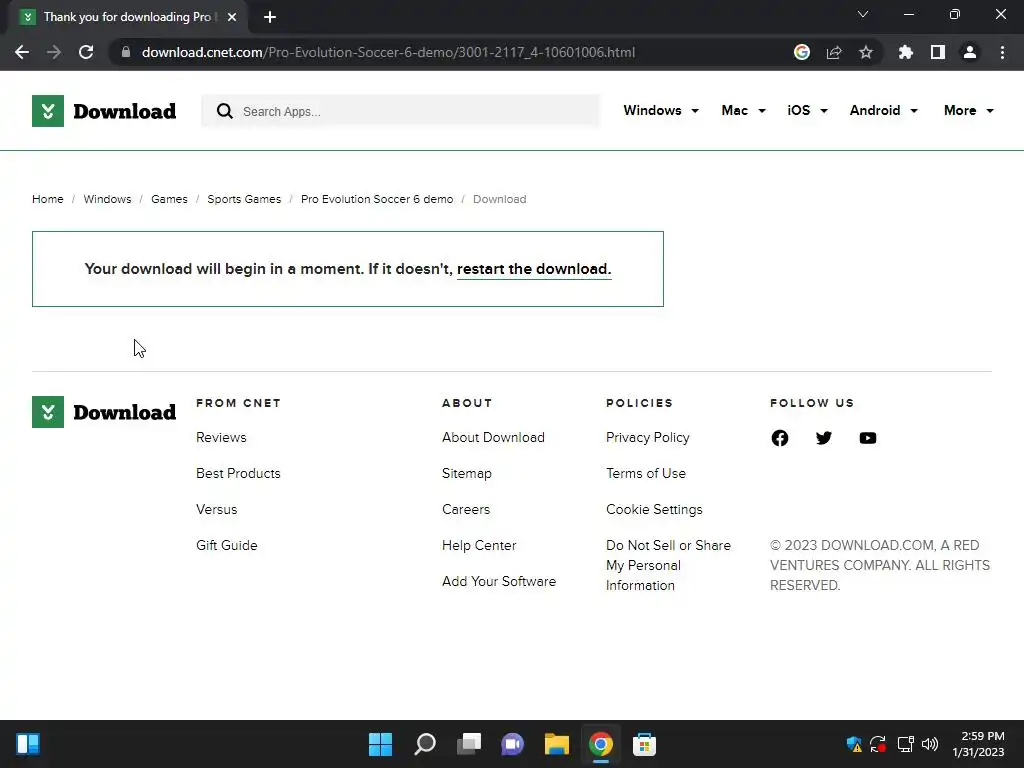Open the Facebook icon under Follow Us
The height and width of the screenshot is (768, 1024).
pyautogui.click(x=780, y=438)
